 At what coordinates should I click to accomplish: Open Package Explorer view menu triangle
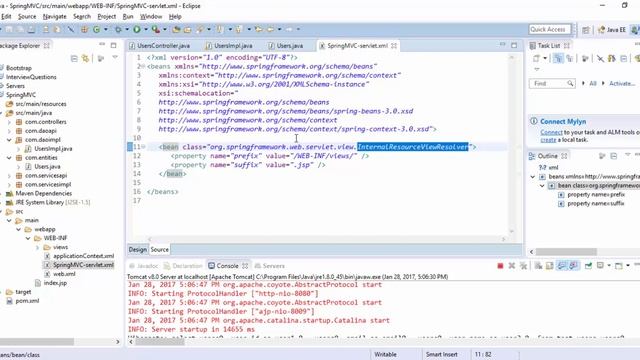(x=115, y=58)
